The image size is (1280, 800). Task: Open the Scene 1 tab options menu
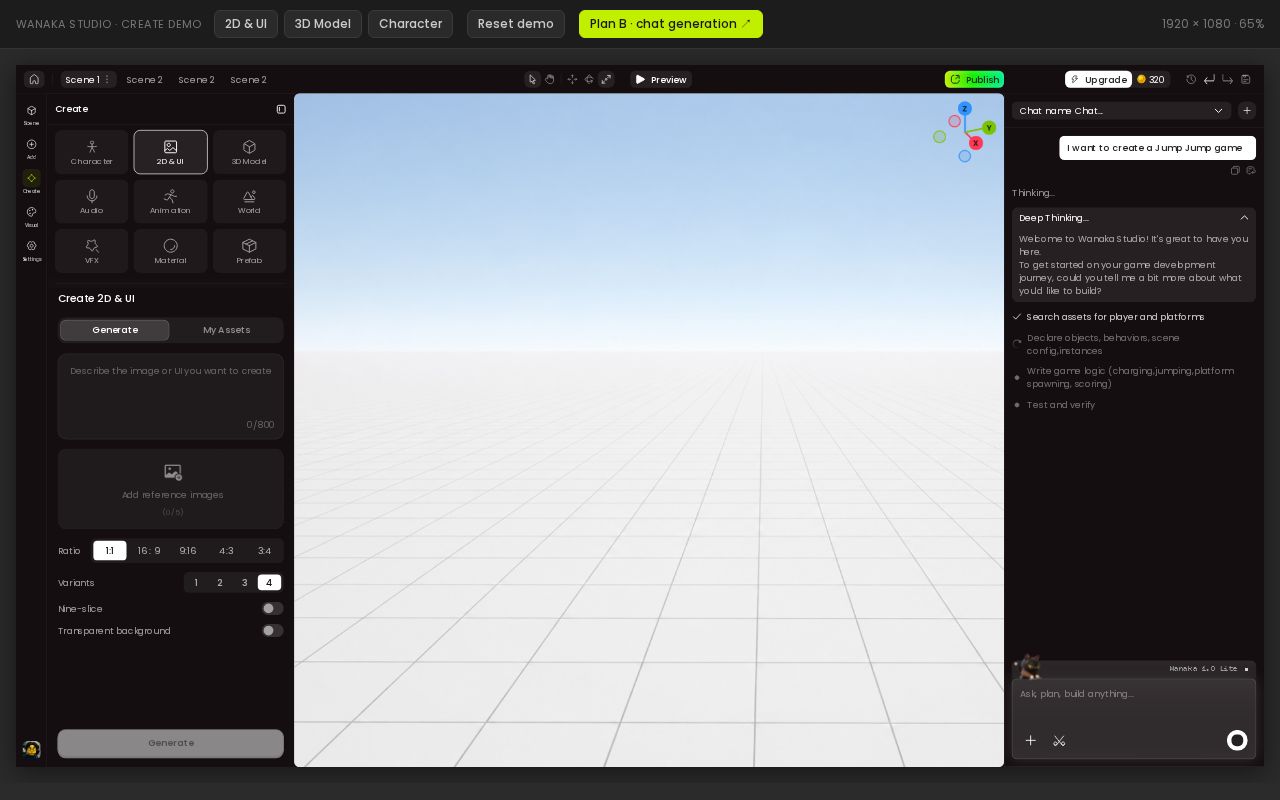click(107, 79)
